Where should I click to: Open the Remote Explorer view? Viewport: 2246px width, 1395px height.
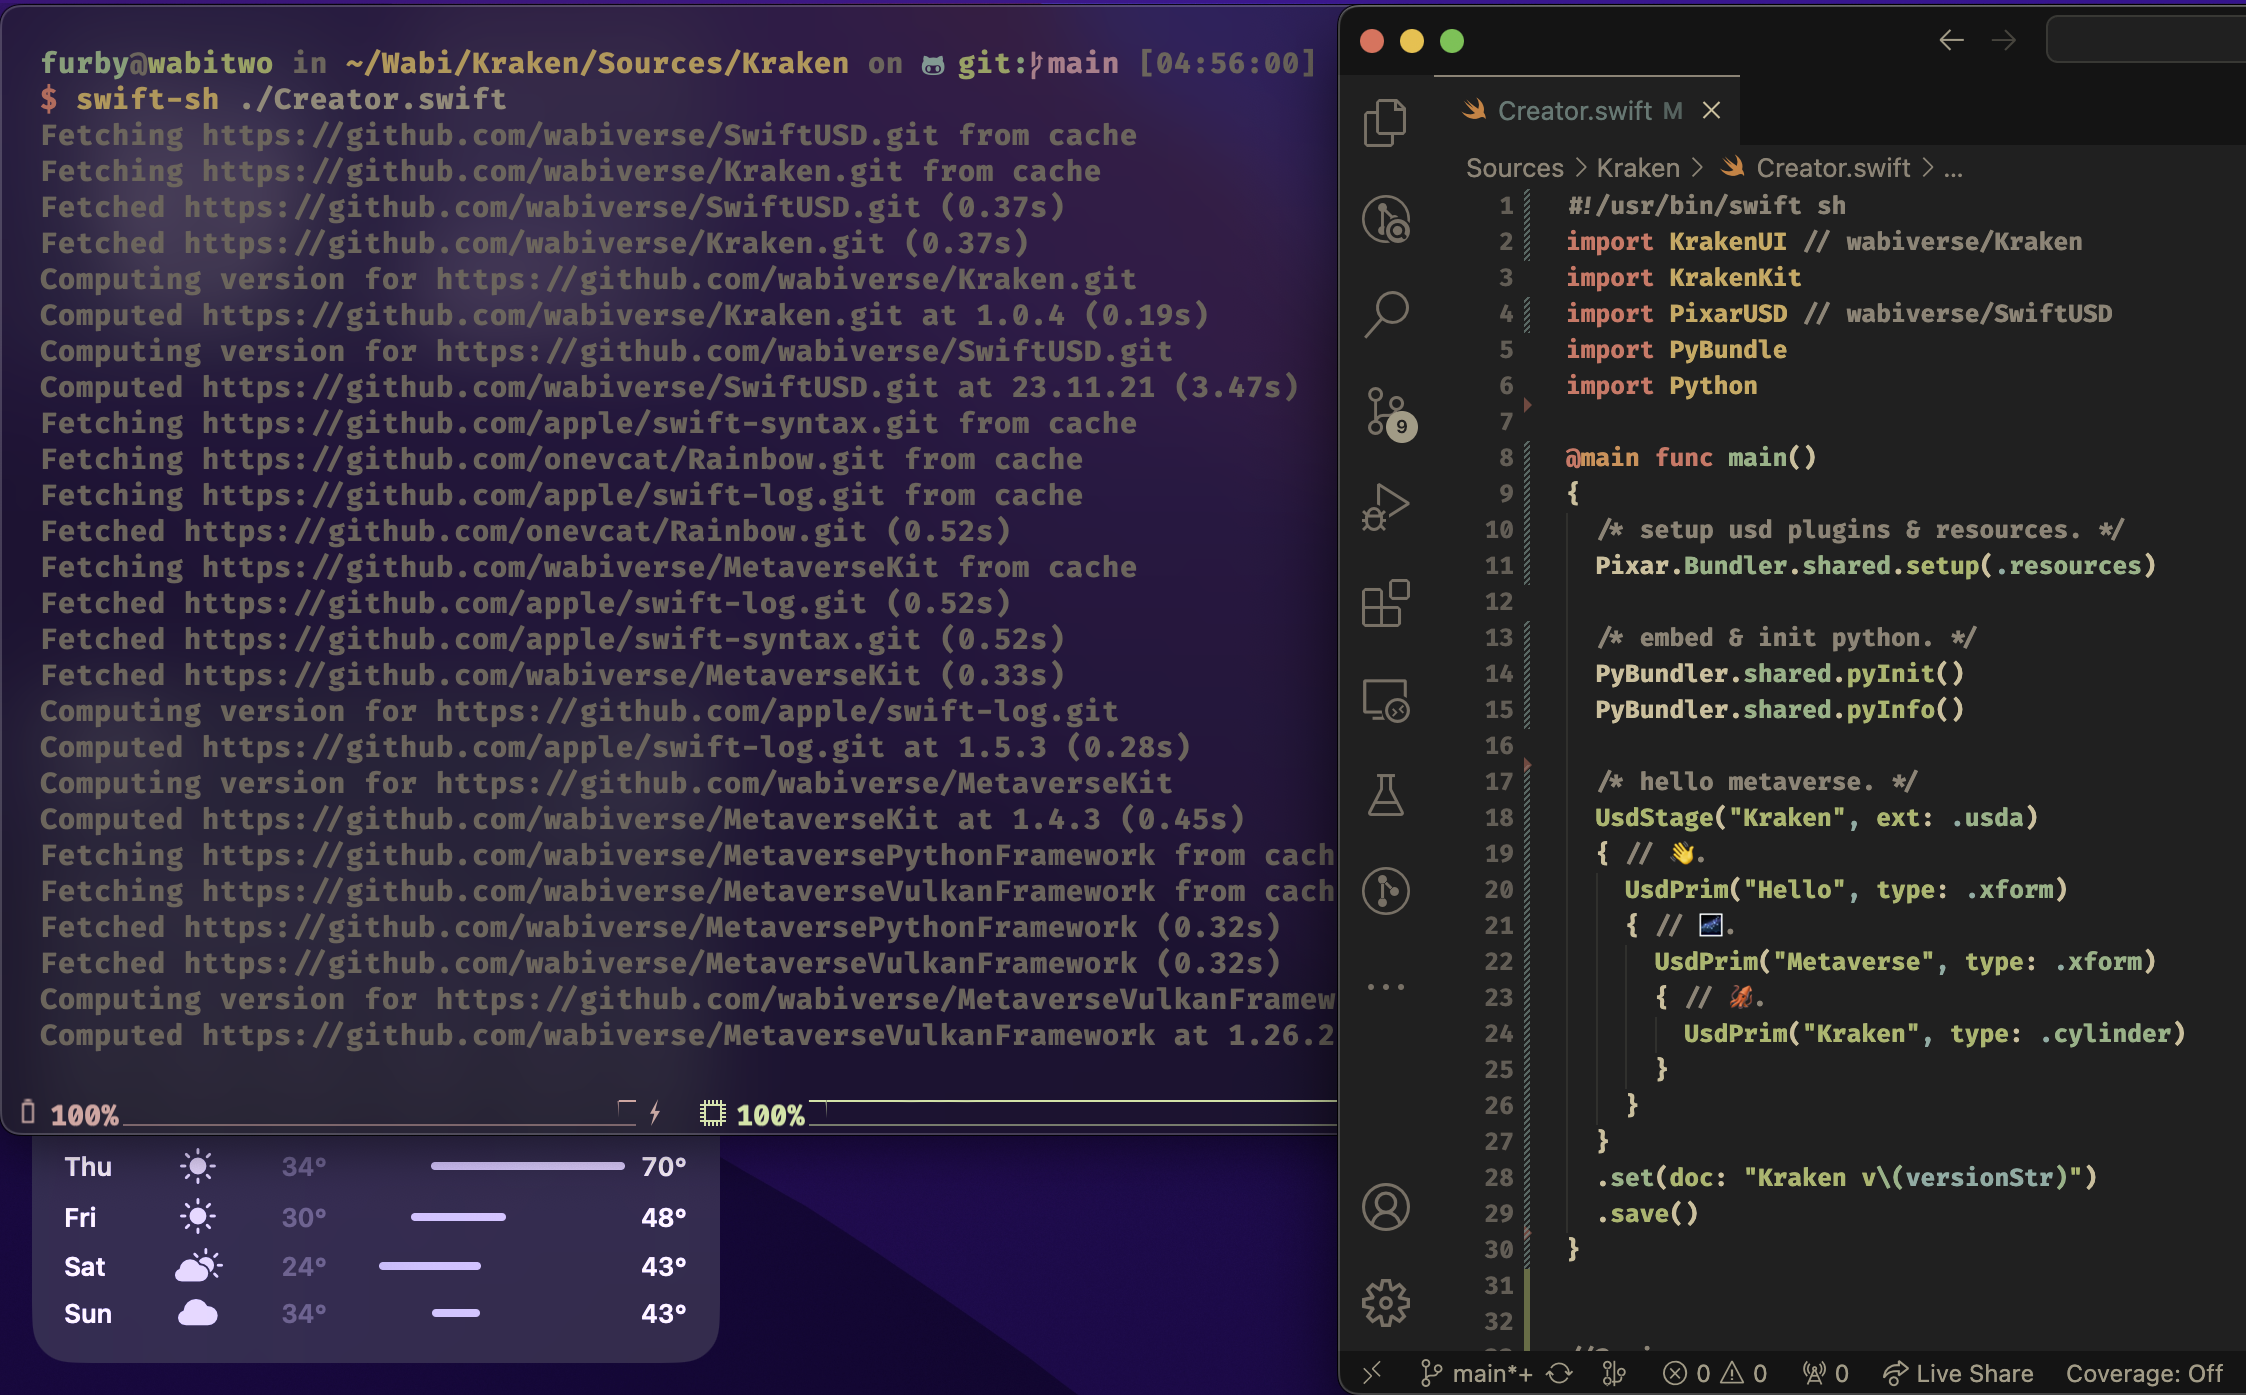[x=1386, y=700]
